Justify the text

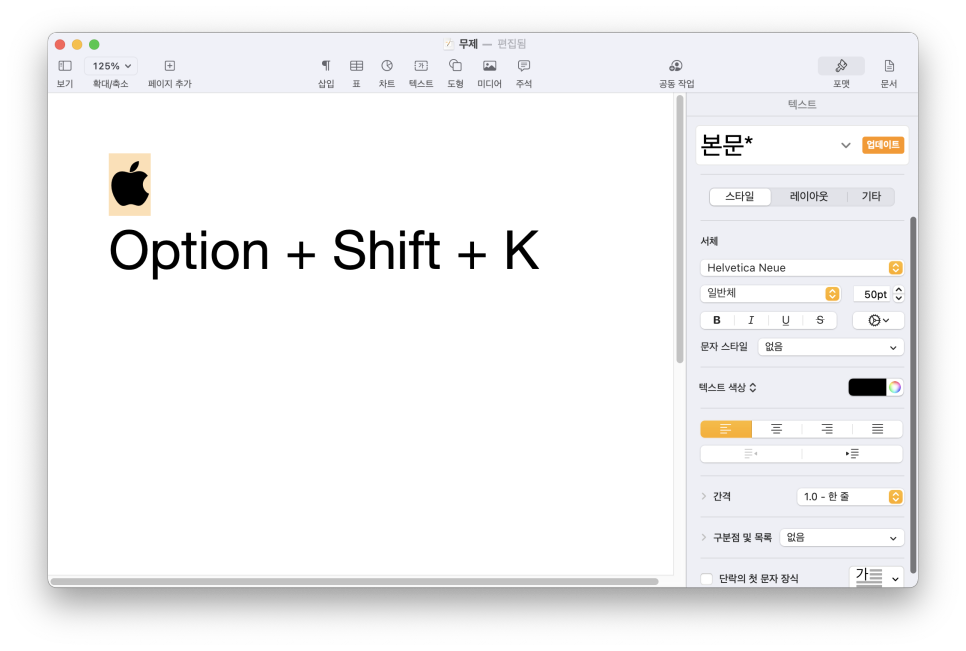pos(877,429)
